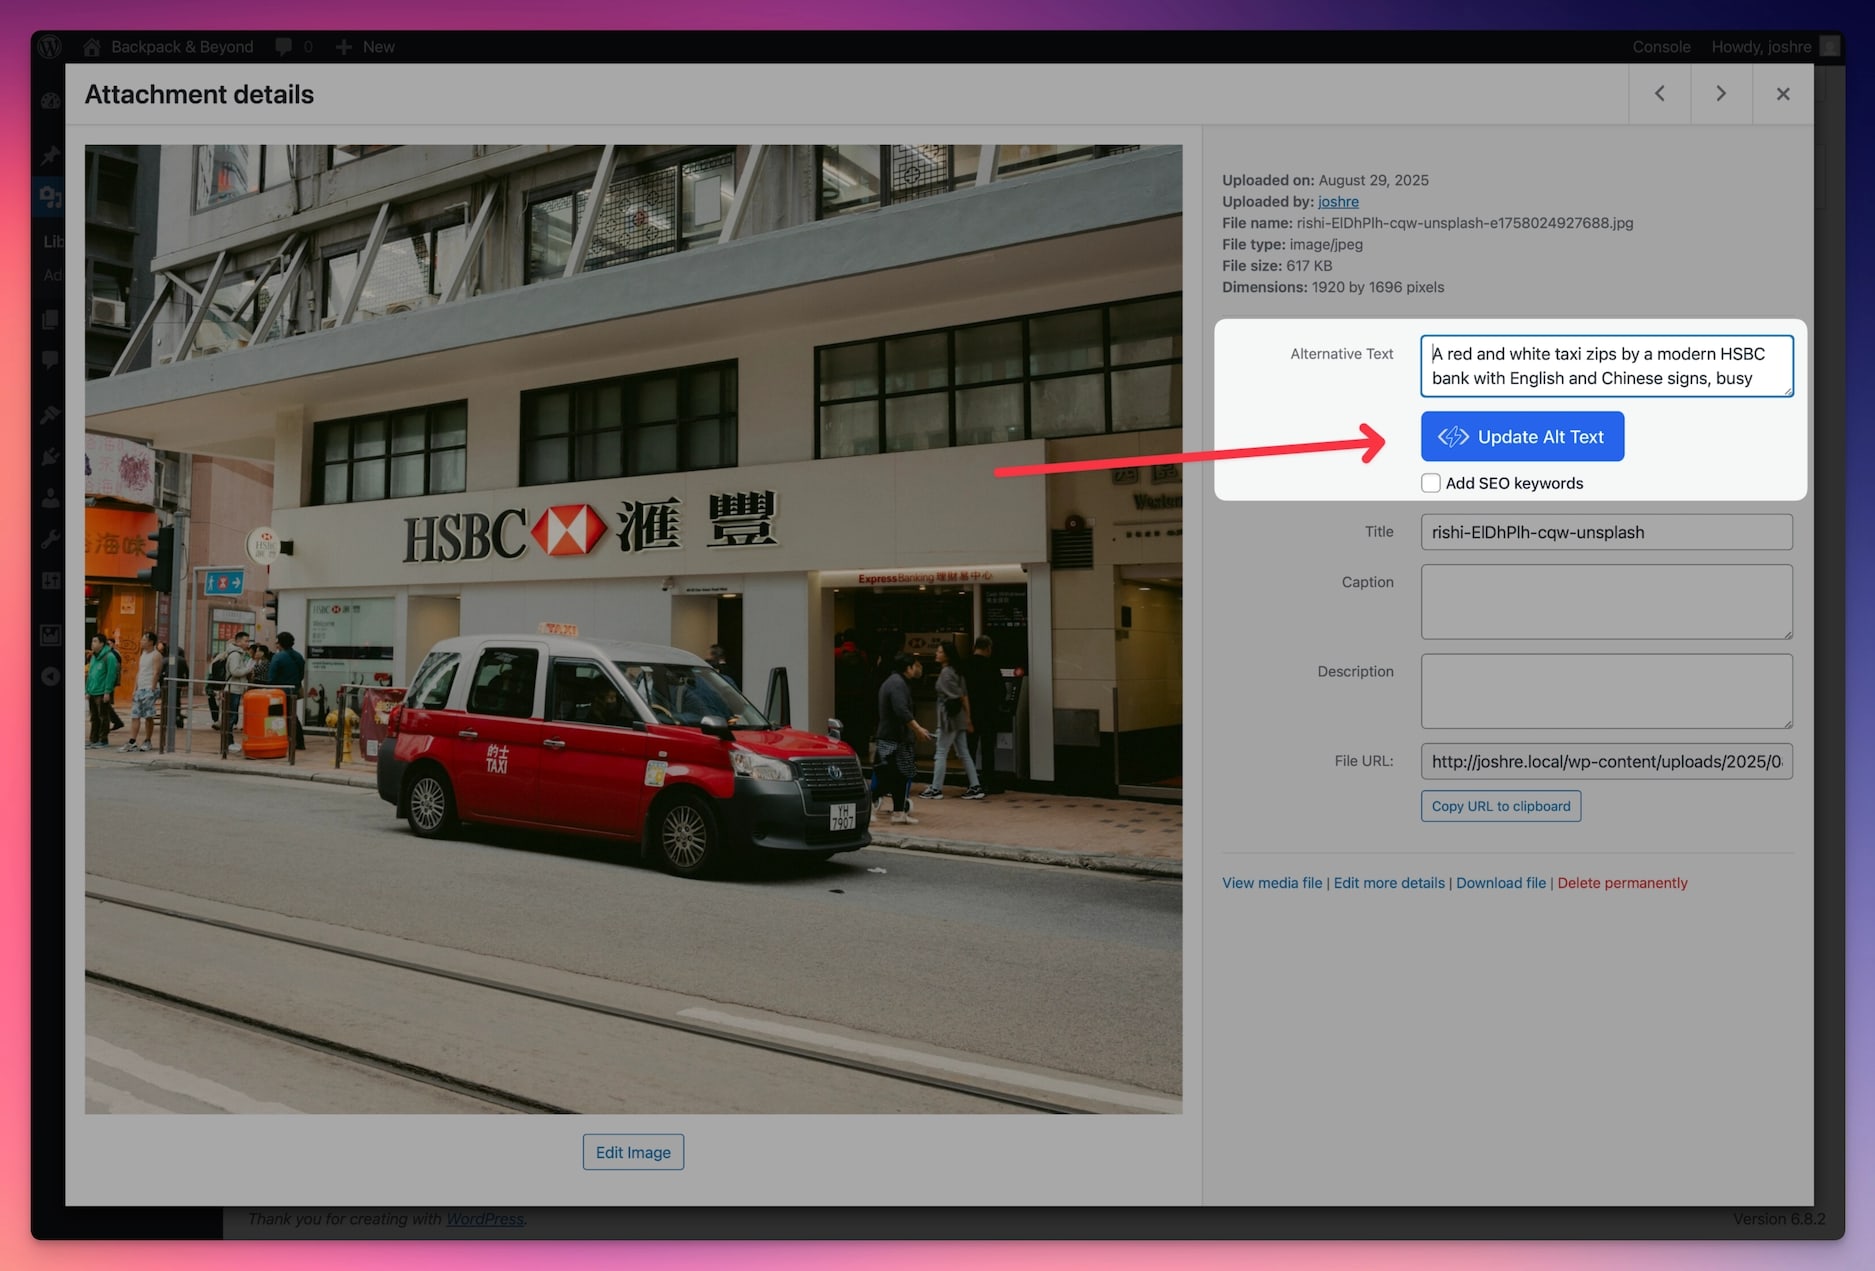
Task: Click Copy URL to clipboard button
Action: [x=1501, y=806]
